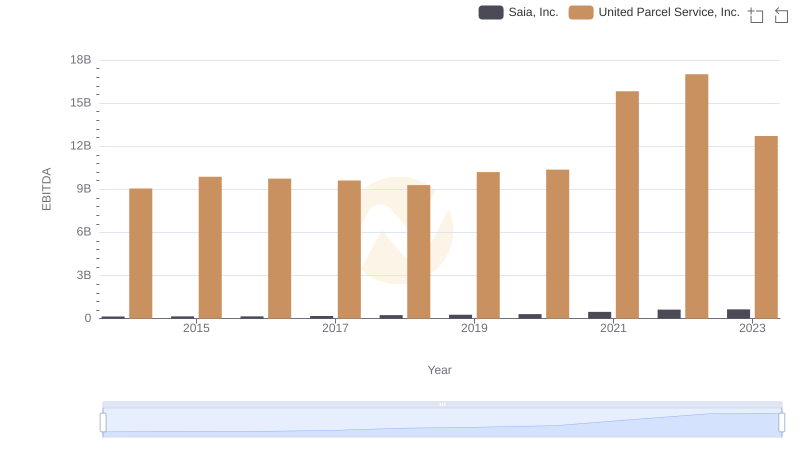This screenshot has width=800, height=461.
Task: Click the Saia bar for 2022
Action: tap(669, 314)
